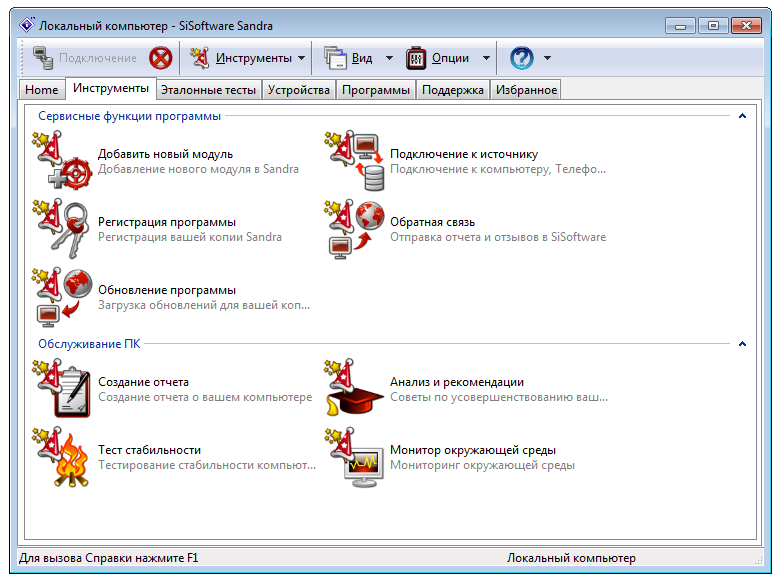Click the Обновление программы label
Screen dimensions: 779x584
[167, 290]
